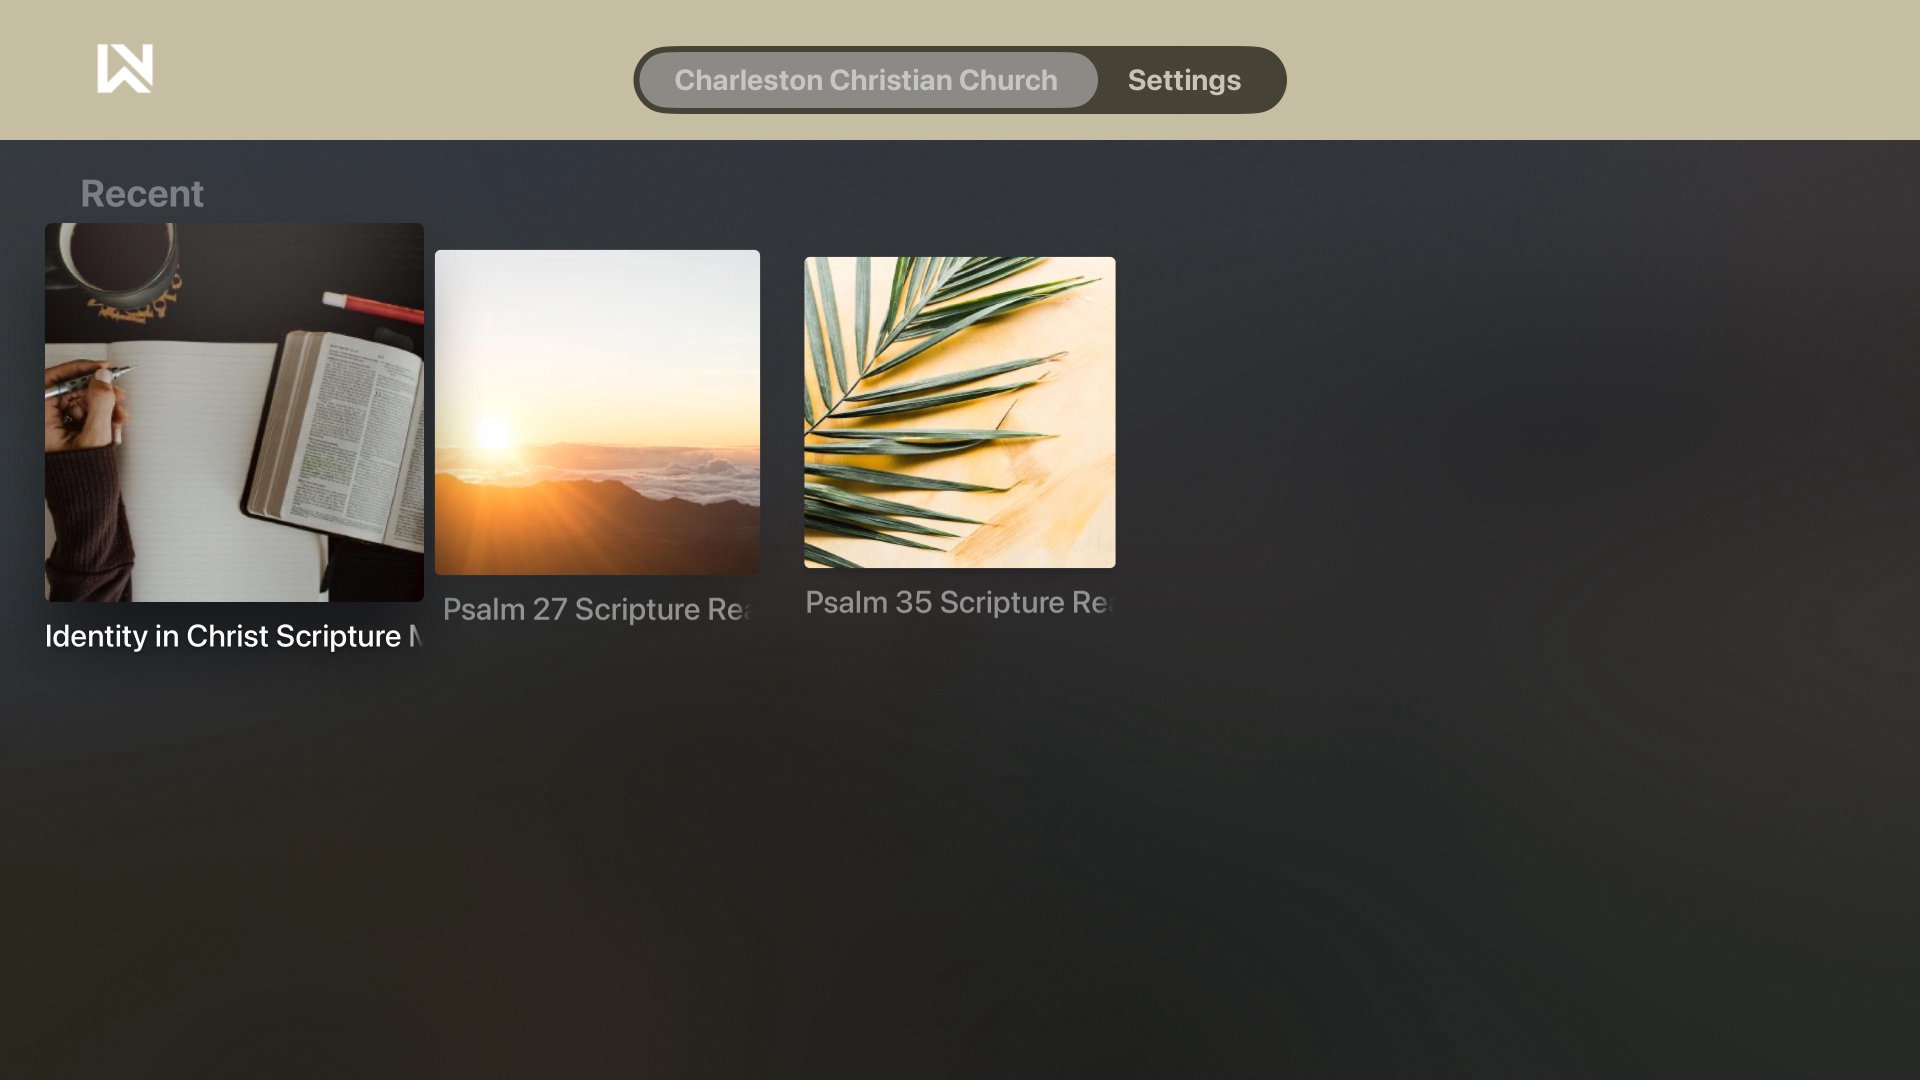Switch to Charleston Christian Church tab
Image resolution: width=1920 pixels, height=1080 pixels.
pos(866,80)
